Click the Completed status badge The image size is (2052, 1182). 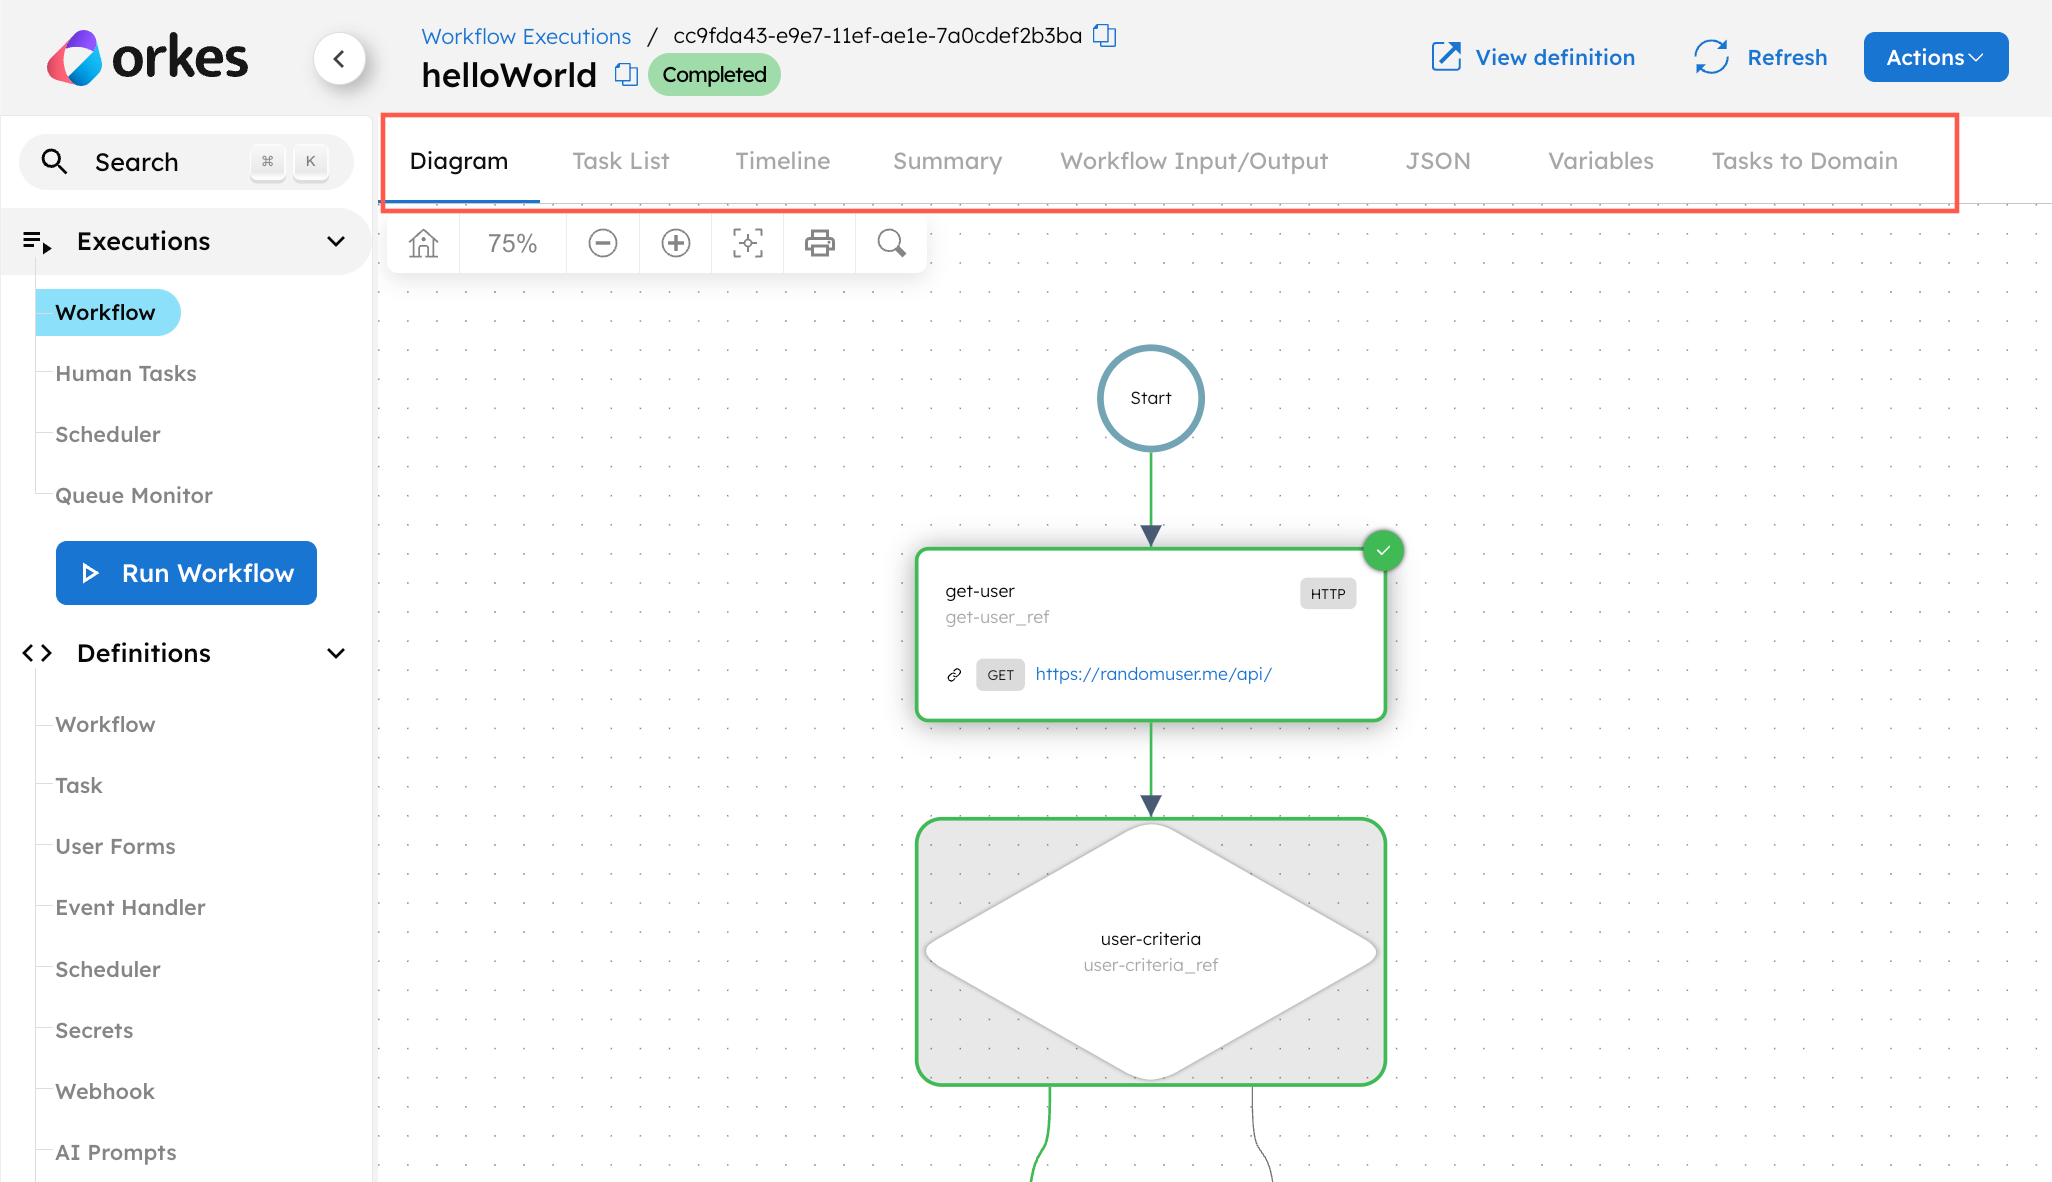point(714,75)
